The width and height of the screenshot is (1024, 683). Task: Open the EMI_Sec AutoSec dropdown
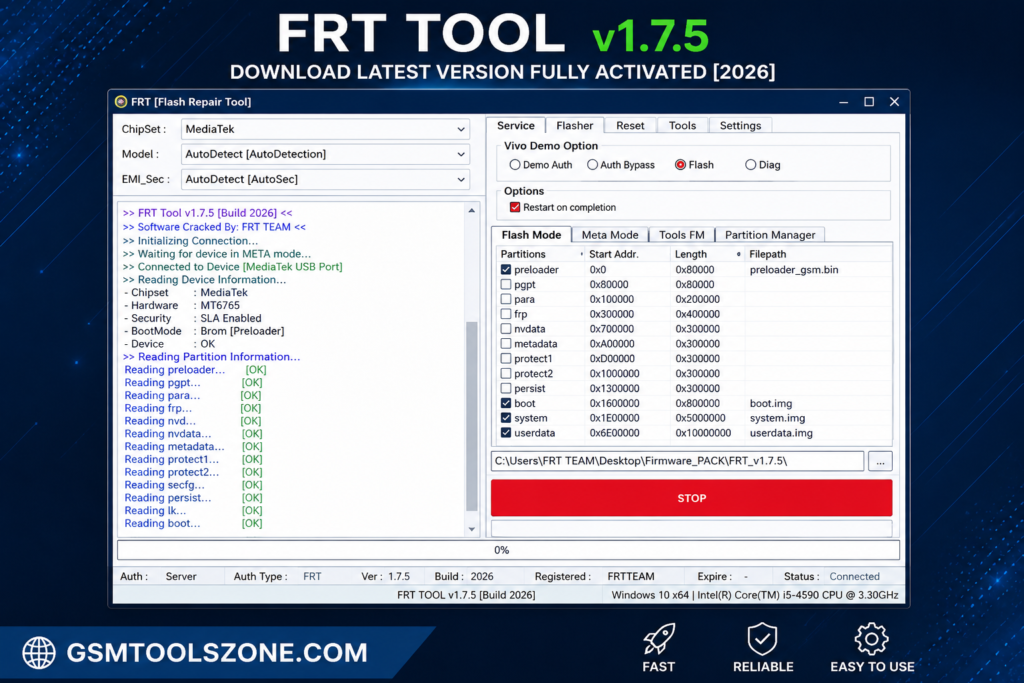(x=325, y=179)
